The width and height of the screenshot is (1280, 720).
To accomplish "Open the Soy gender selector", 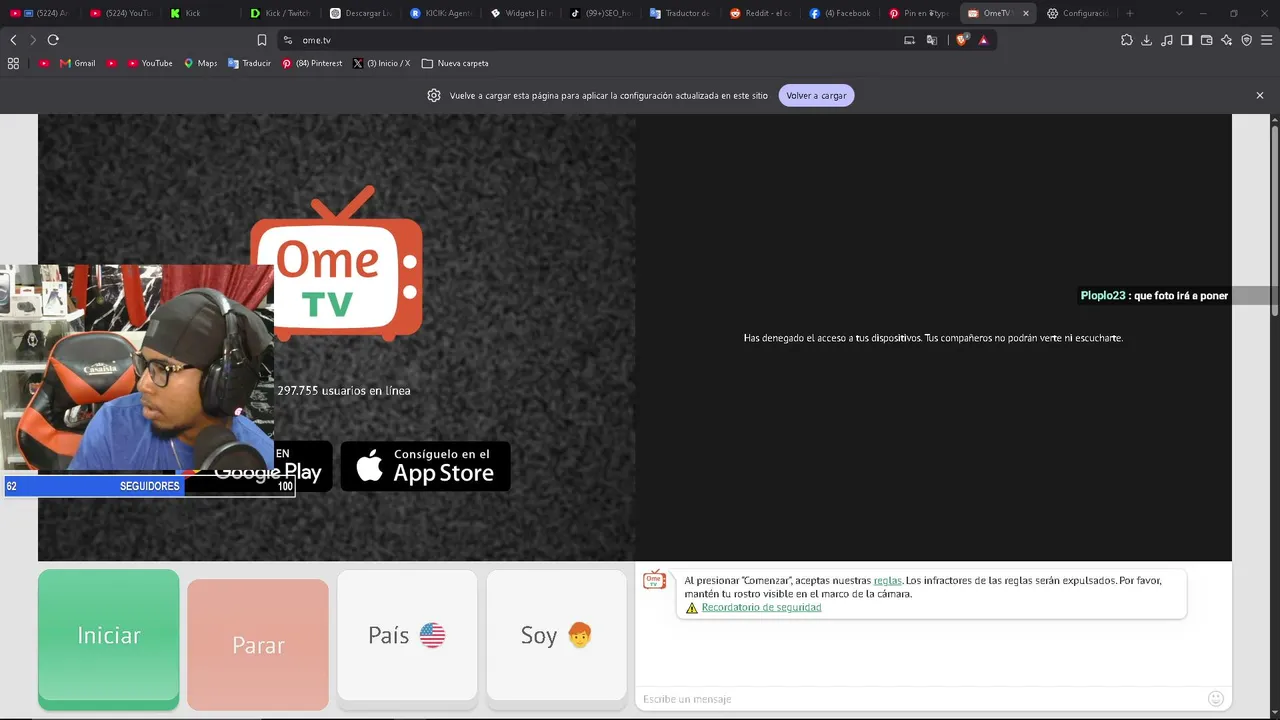I will pos(556,635).
